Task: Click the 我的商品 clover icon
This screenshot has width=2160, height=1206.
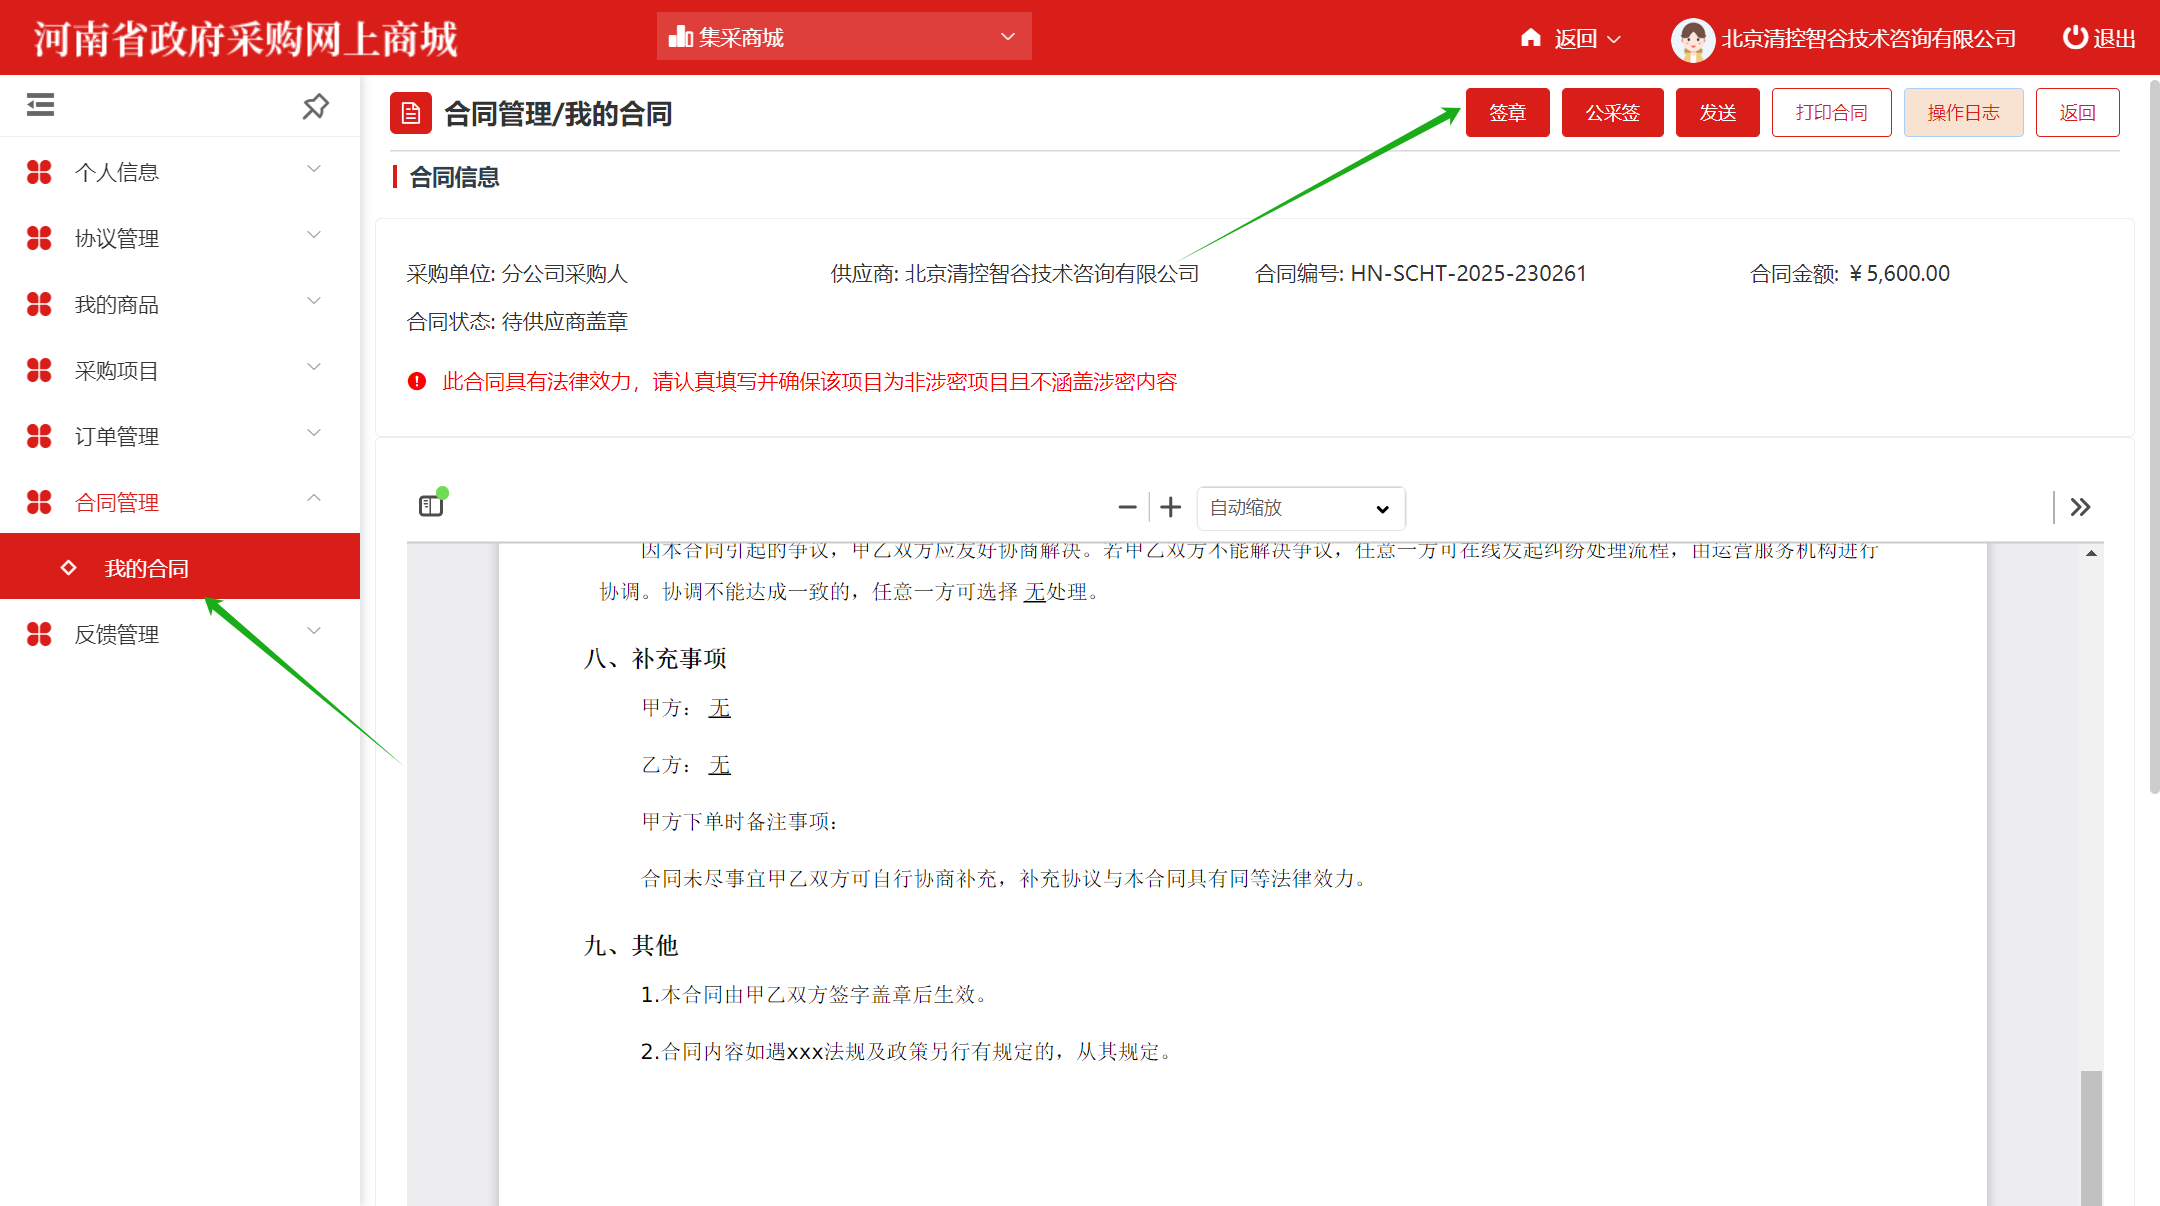Action: coord(39,304)
